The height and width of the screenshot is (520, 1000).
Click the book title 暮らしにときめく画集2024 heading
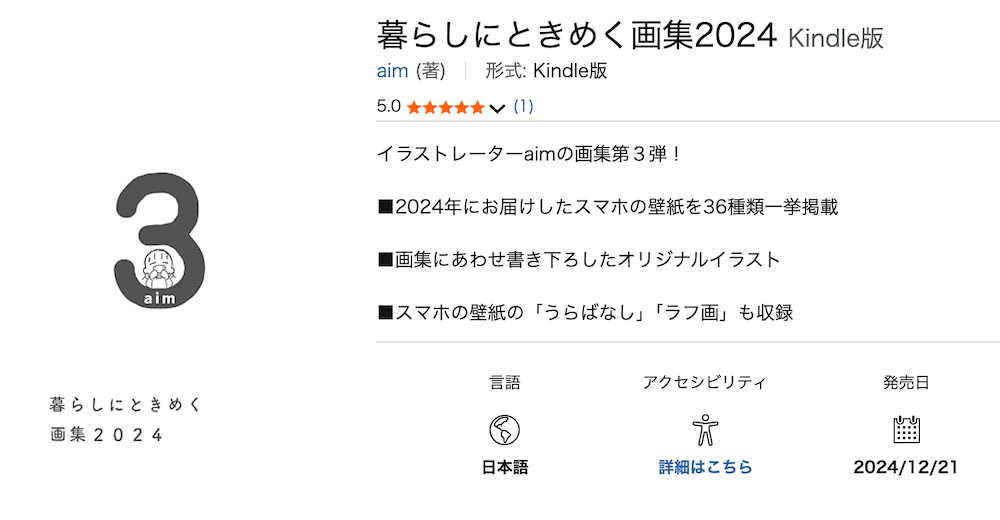tap(576, 35)
